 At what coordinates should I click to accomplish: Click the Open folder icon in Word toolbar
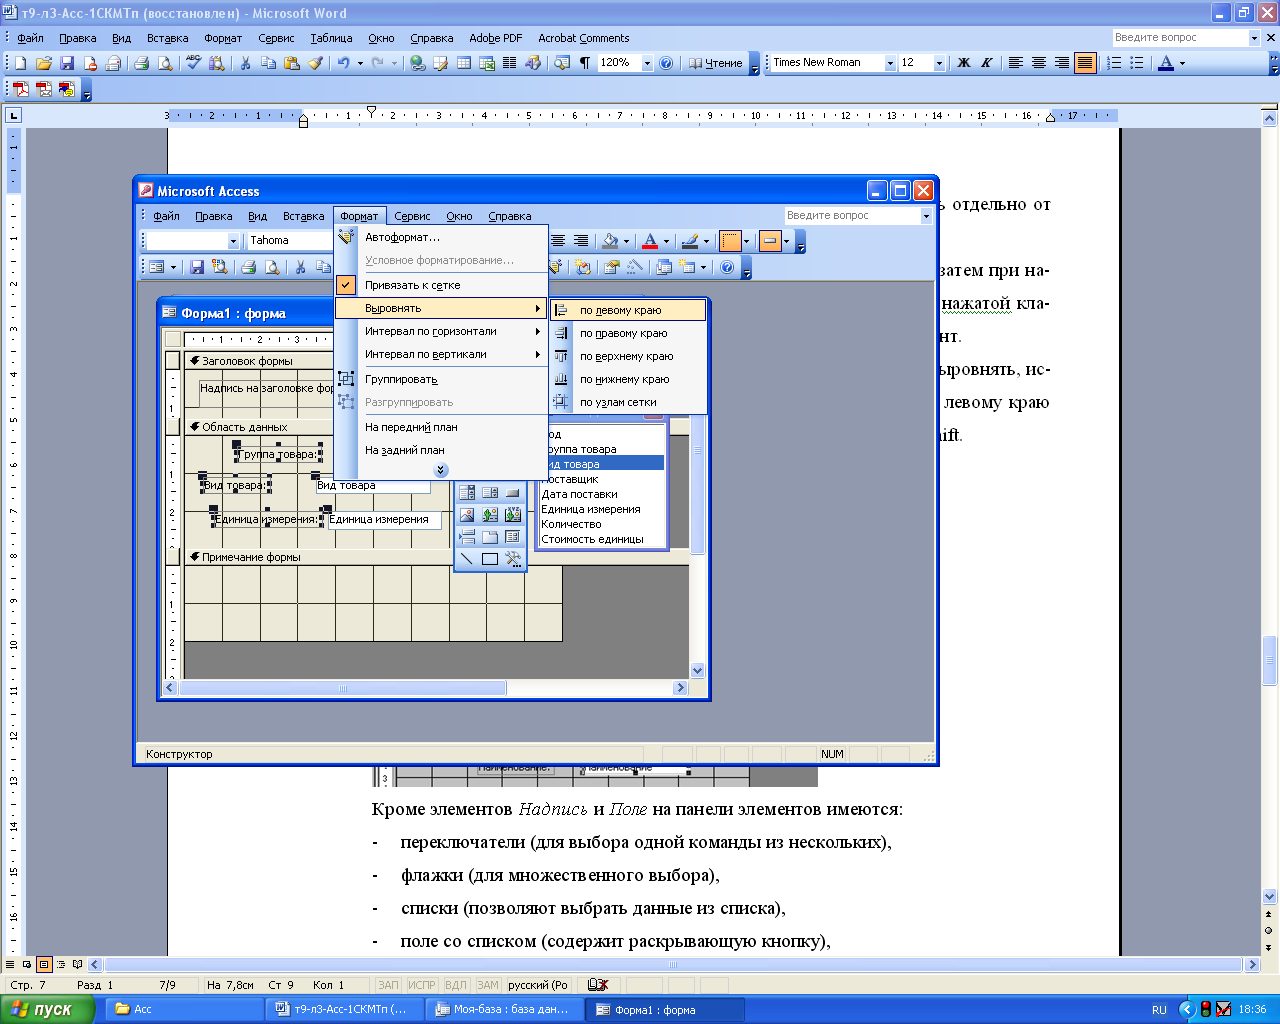click(43, 63)
